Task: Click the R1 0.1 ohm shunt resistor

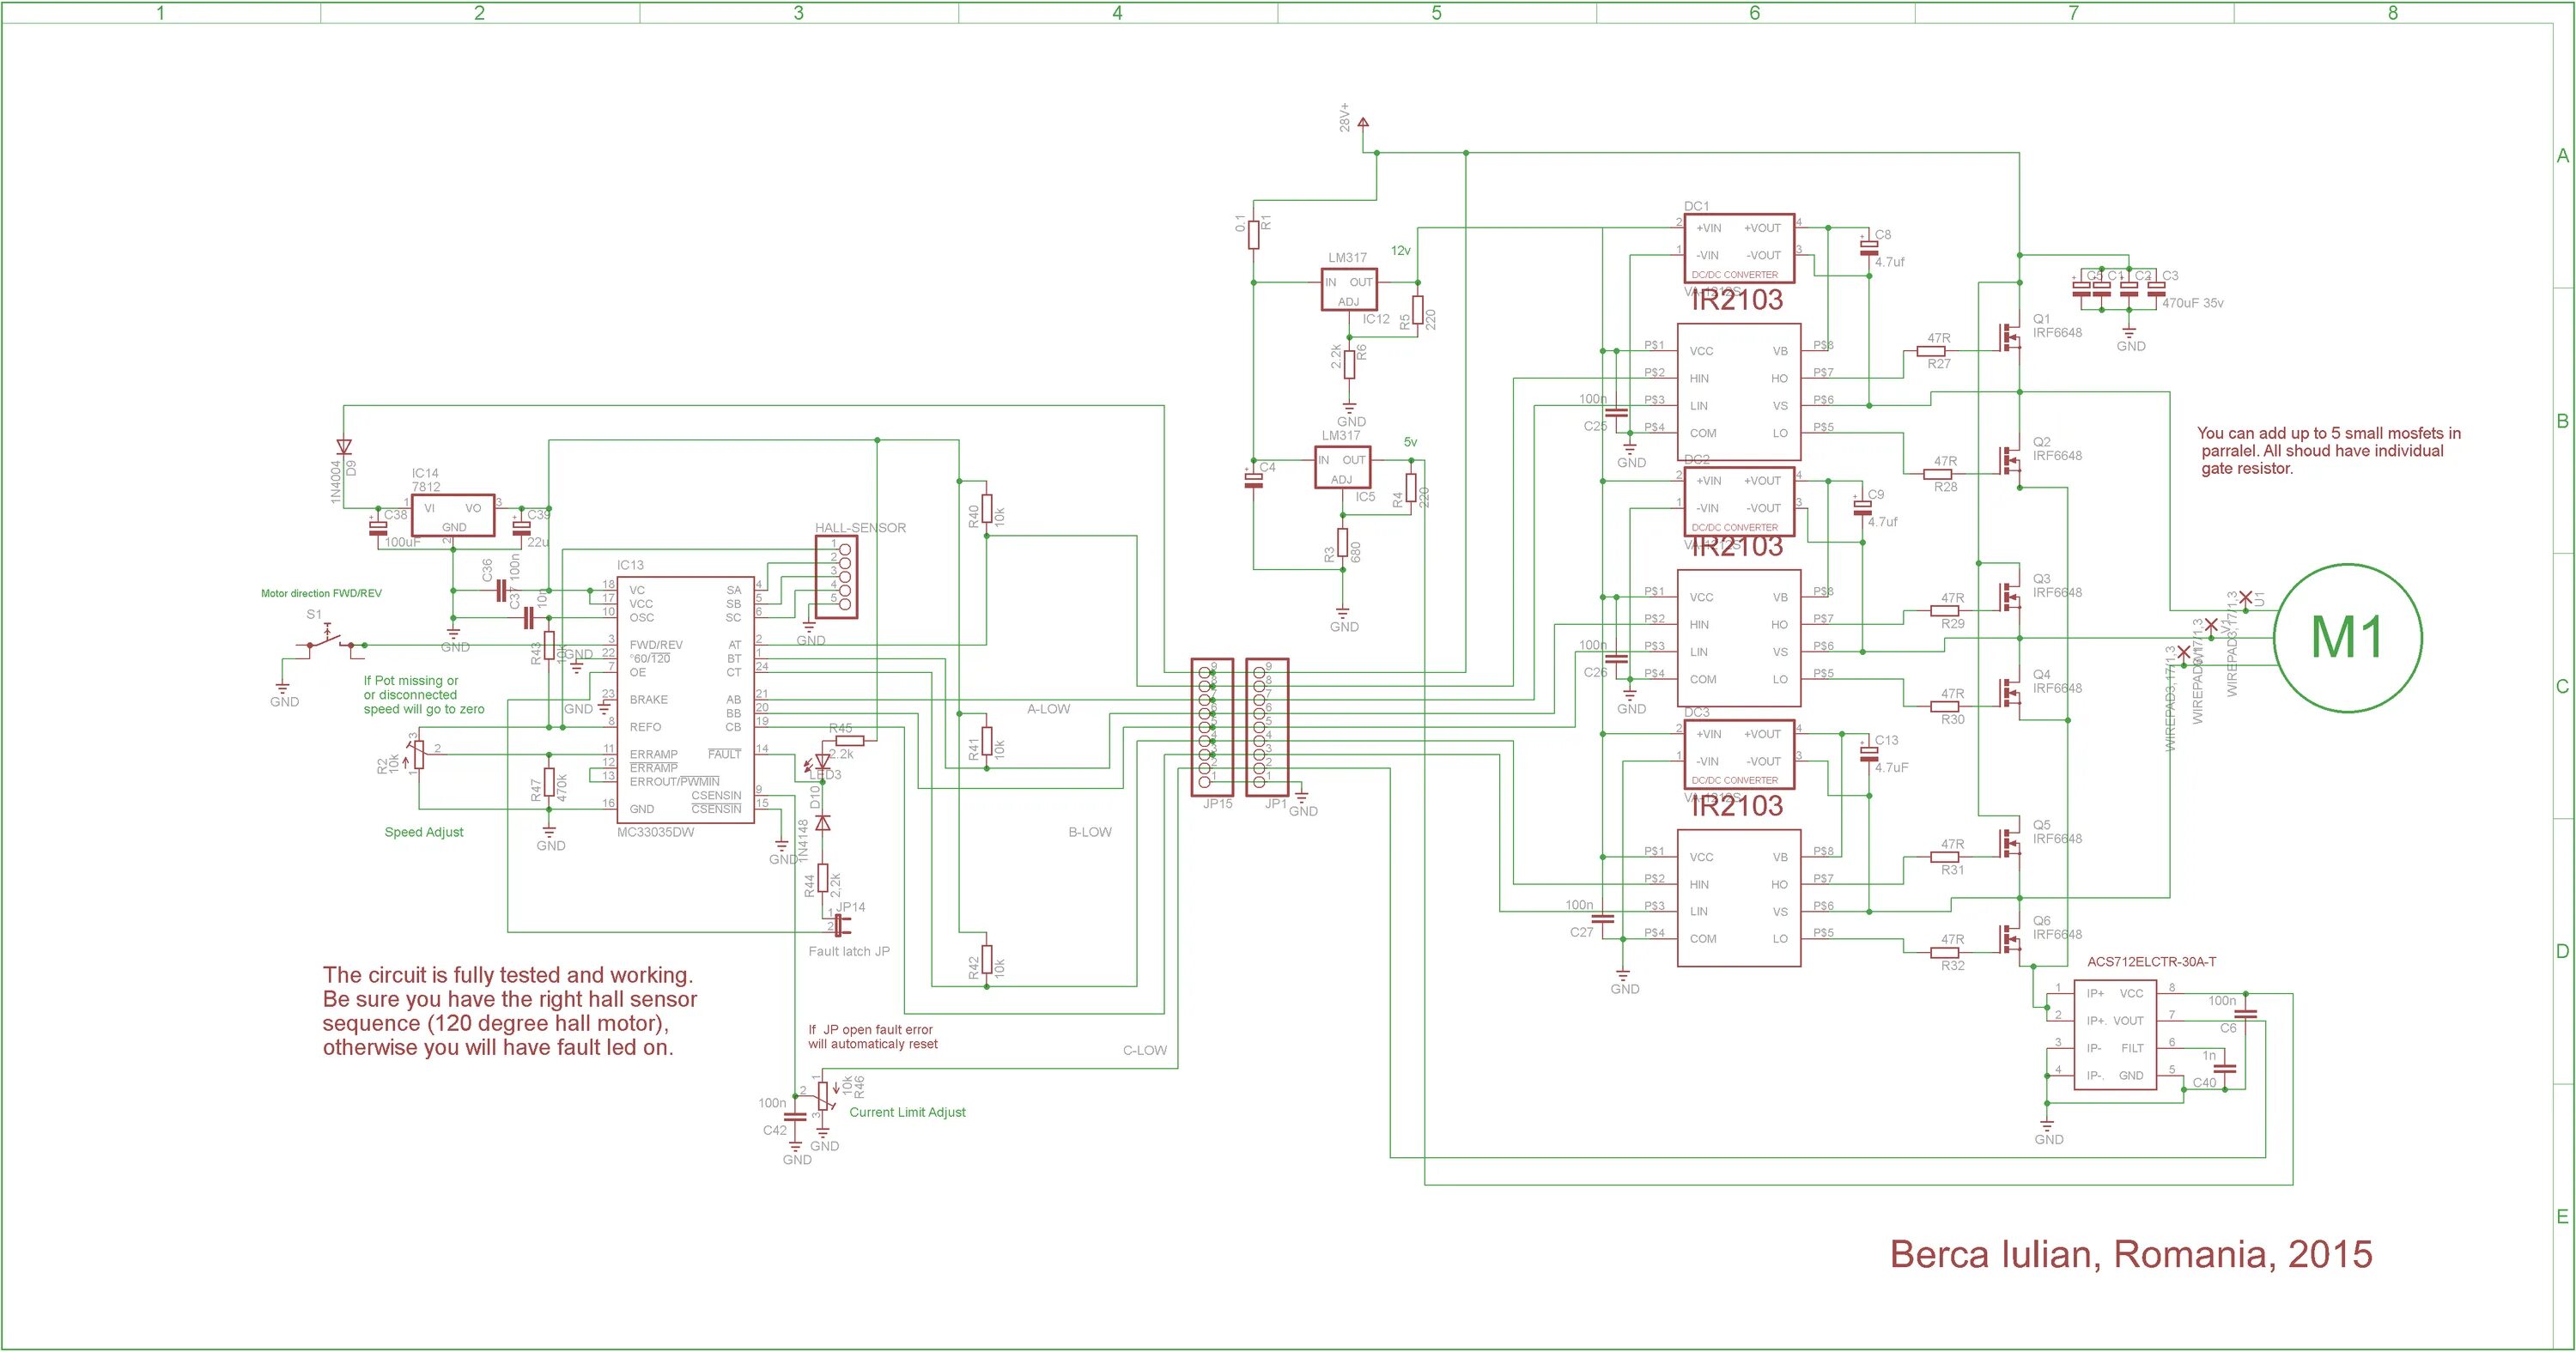Action: pyautogui.click(x=1253, y=234)
